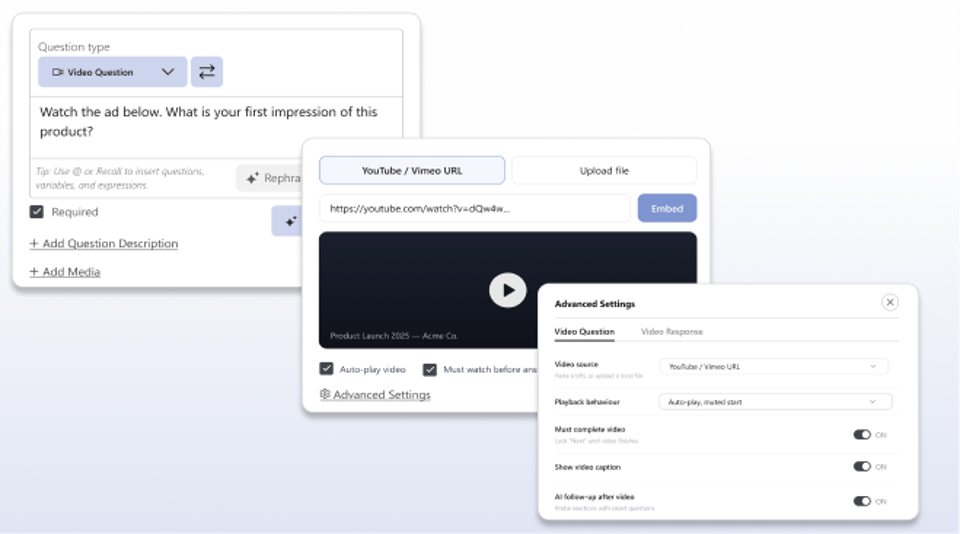Click the swap question type arrows icon
The height and width of the screenshot is (534, 960).
(x=207, y=72)
